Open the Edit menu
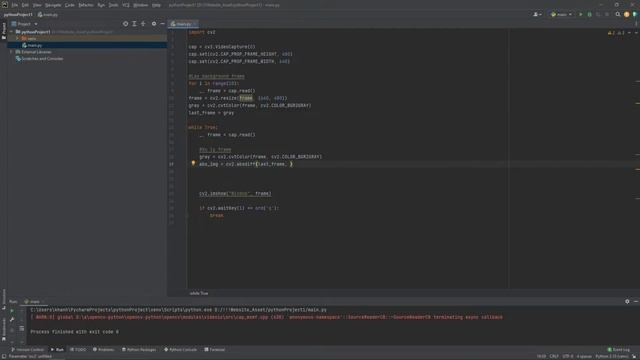 pyautogui.click(x=25, y=5)
